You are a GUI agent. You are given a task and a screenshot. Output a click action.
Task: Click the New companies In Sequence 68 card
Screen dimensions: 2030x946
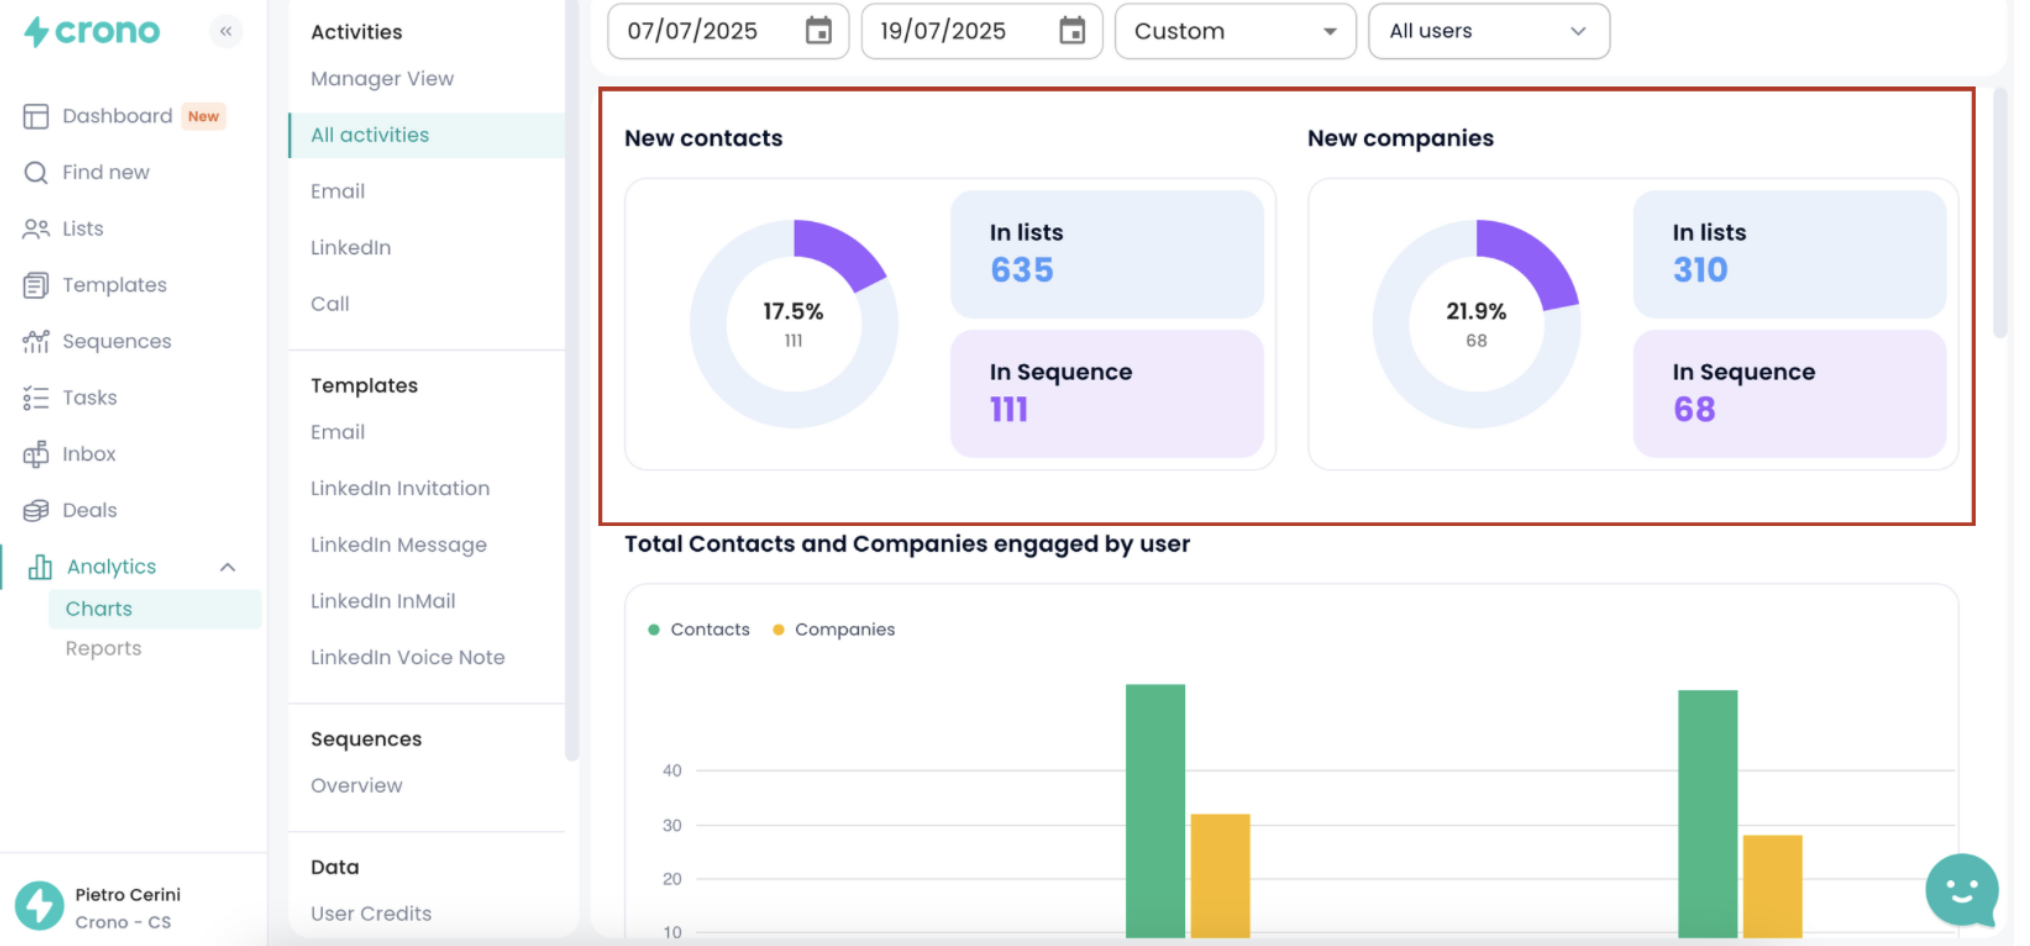point(1790,394)
